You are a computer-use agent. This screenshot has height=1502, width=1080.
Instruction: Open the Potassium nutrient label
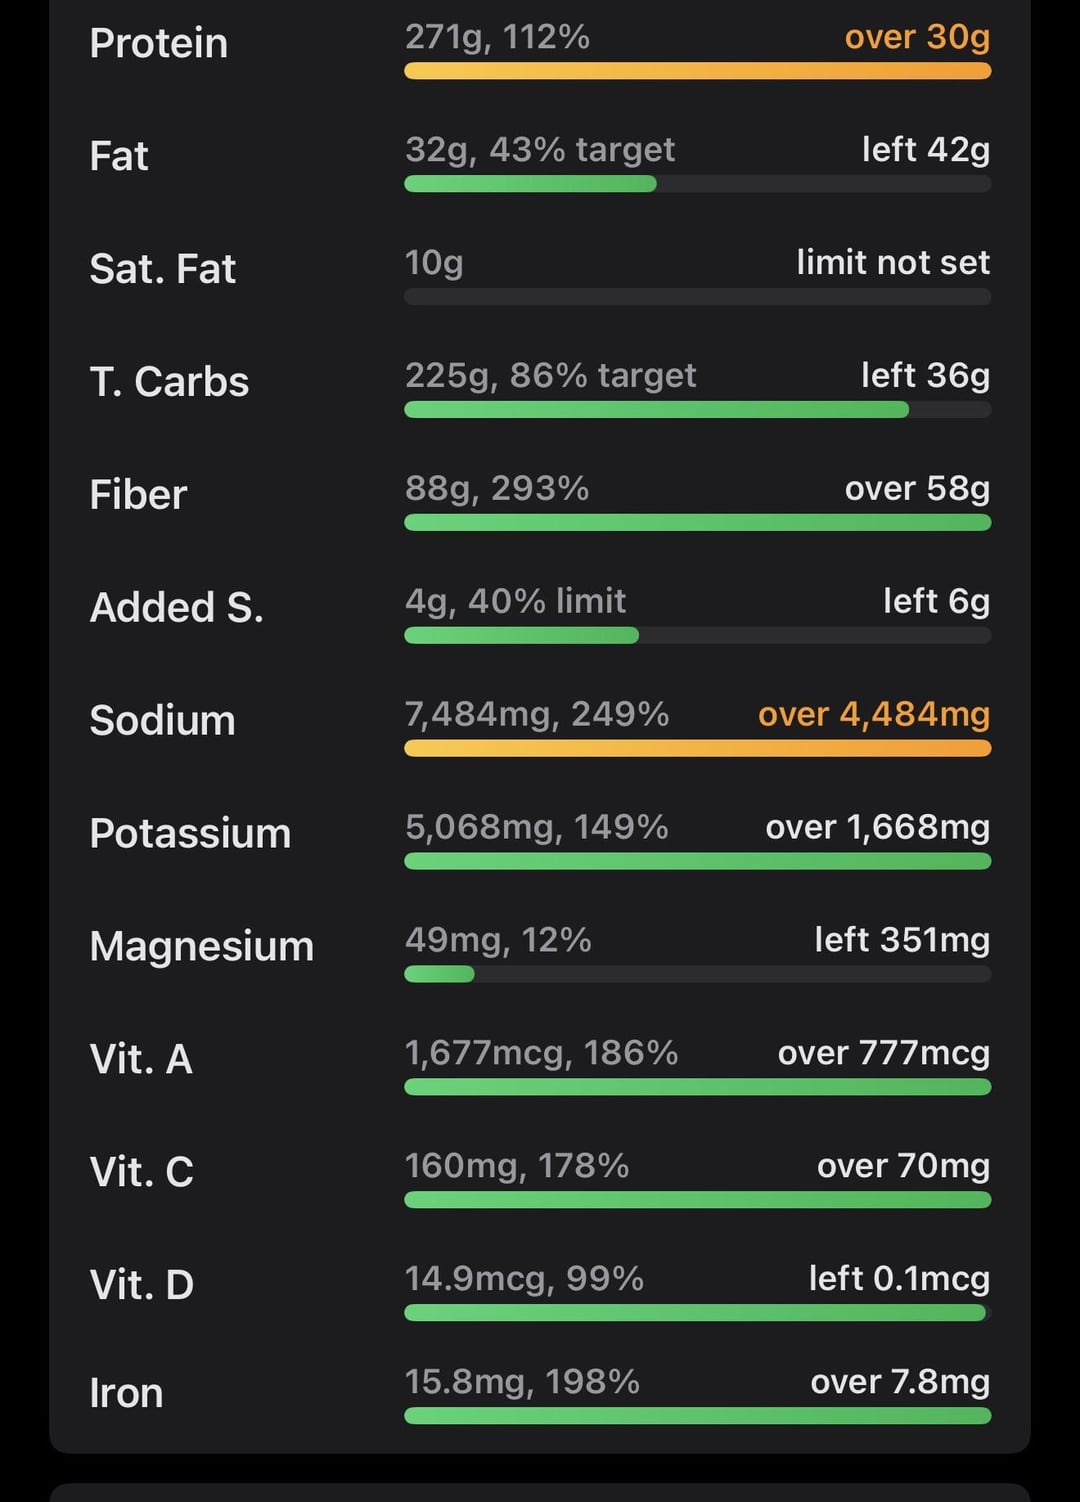pyautogui.click(x=190, y=834)
